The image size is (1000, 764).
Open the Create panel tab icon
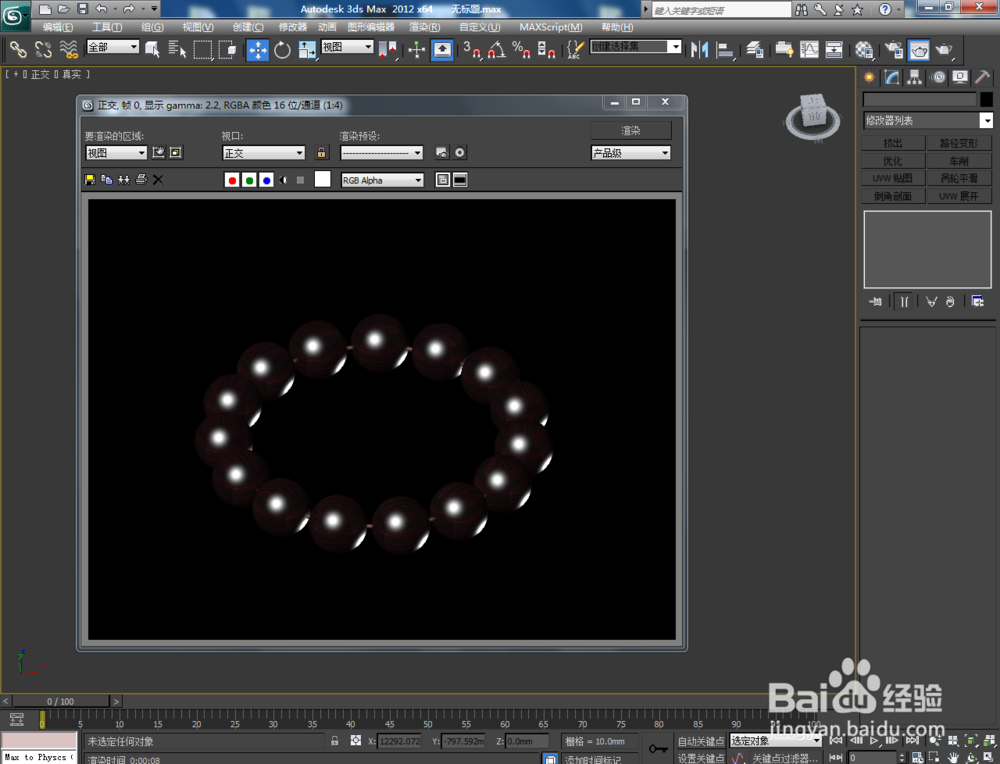click(869, 77)
